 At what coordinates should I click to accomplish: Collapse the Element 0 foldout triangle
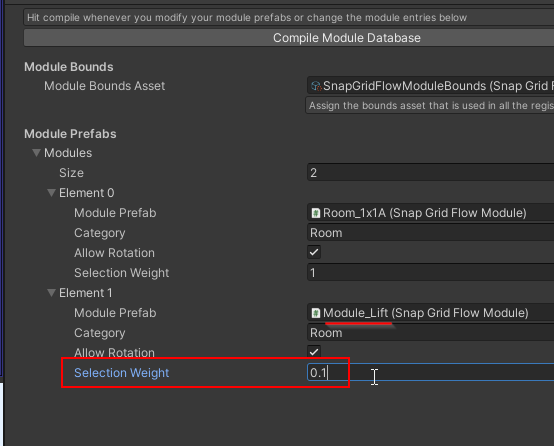[x=52, y=193]
